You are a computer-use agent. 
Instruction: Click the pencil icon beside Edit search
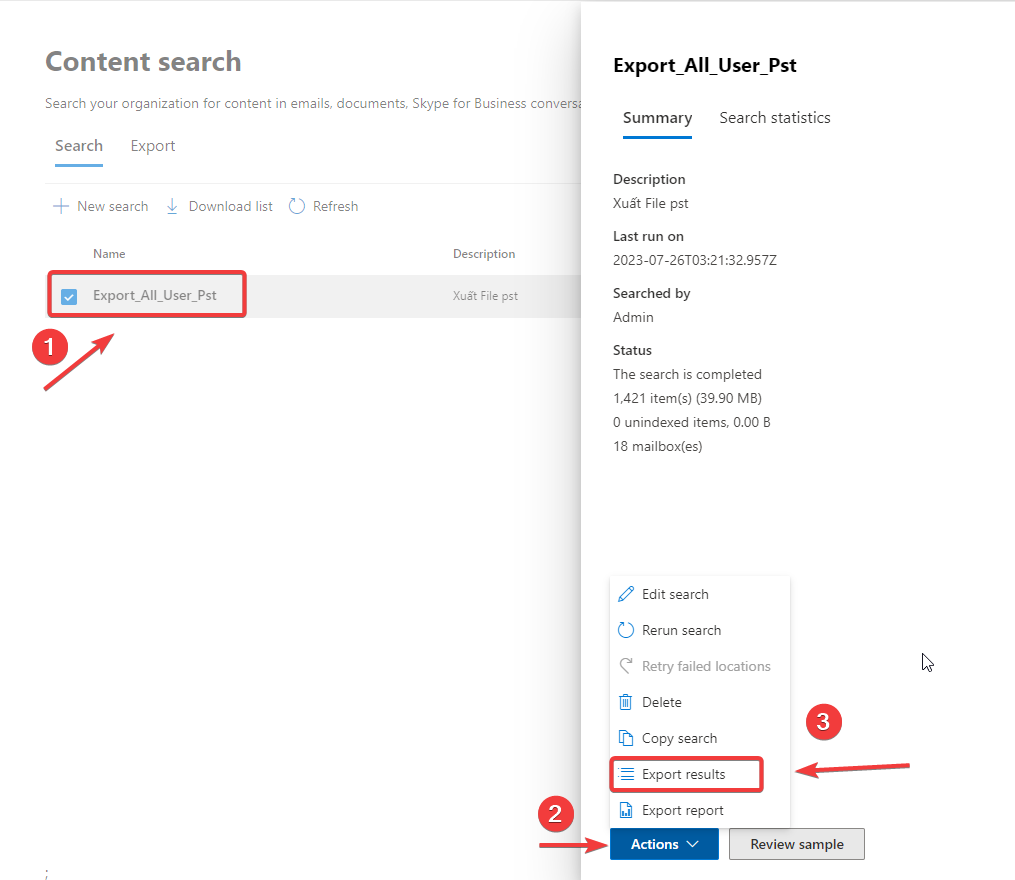626,594
